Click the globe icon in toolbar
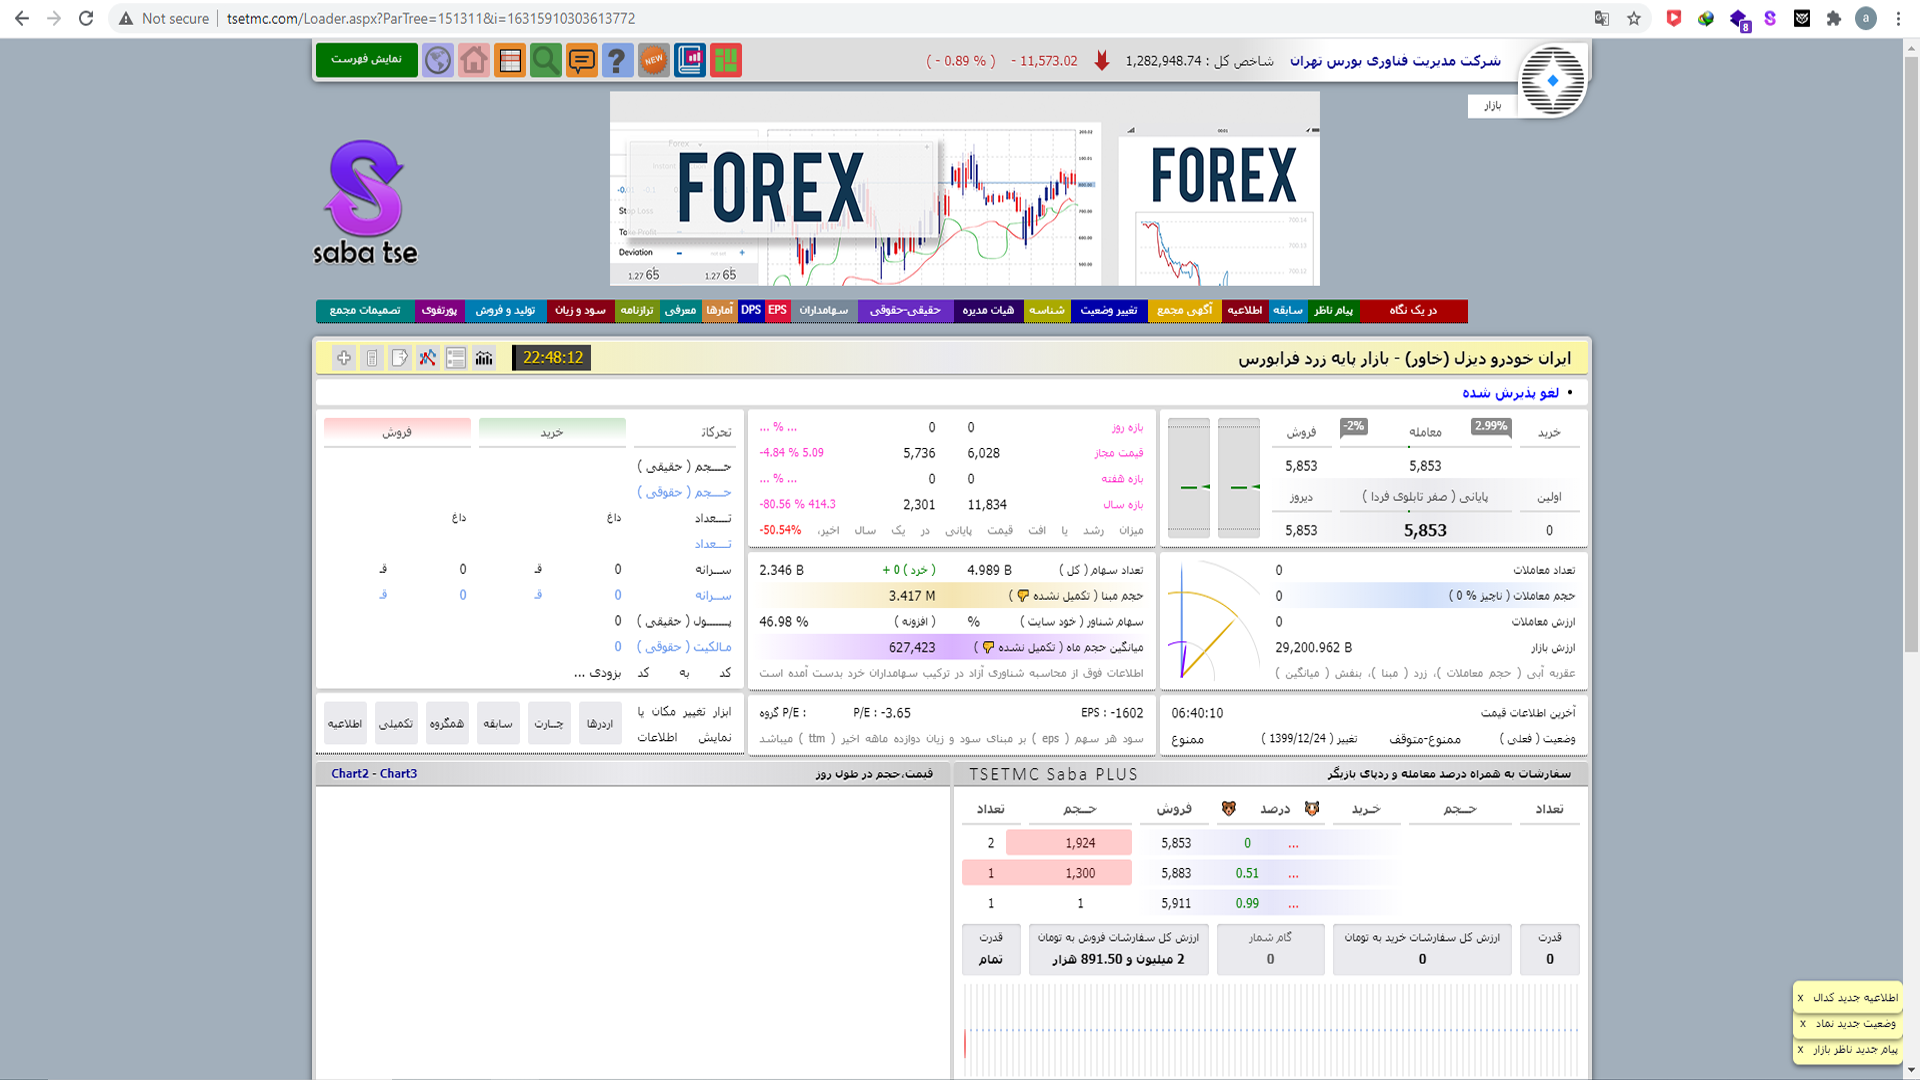This screenshot has height=1080, width=1920. tap(438, 61)
